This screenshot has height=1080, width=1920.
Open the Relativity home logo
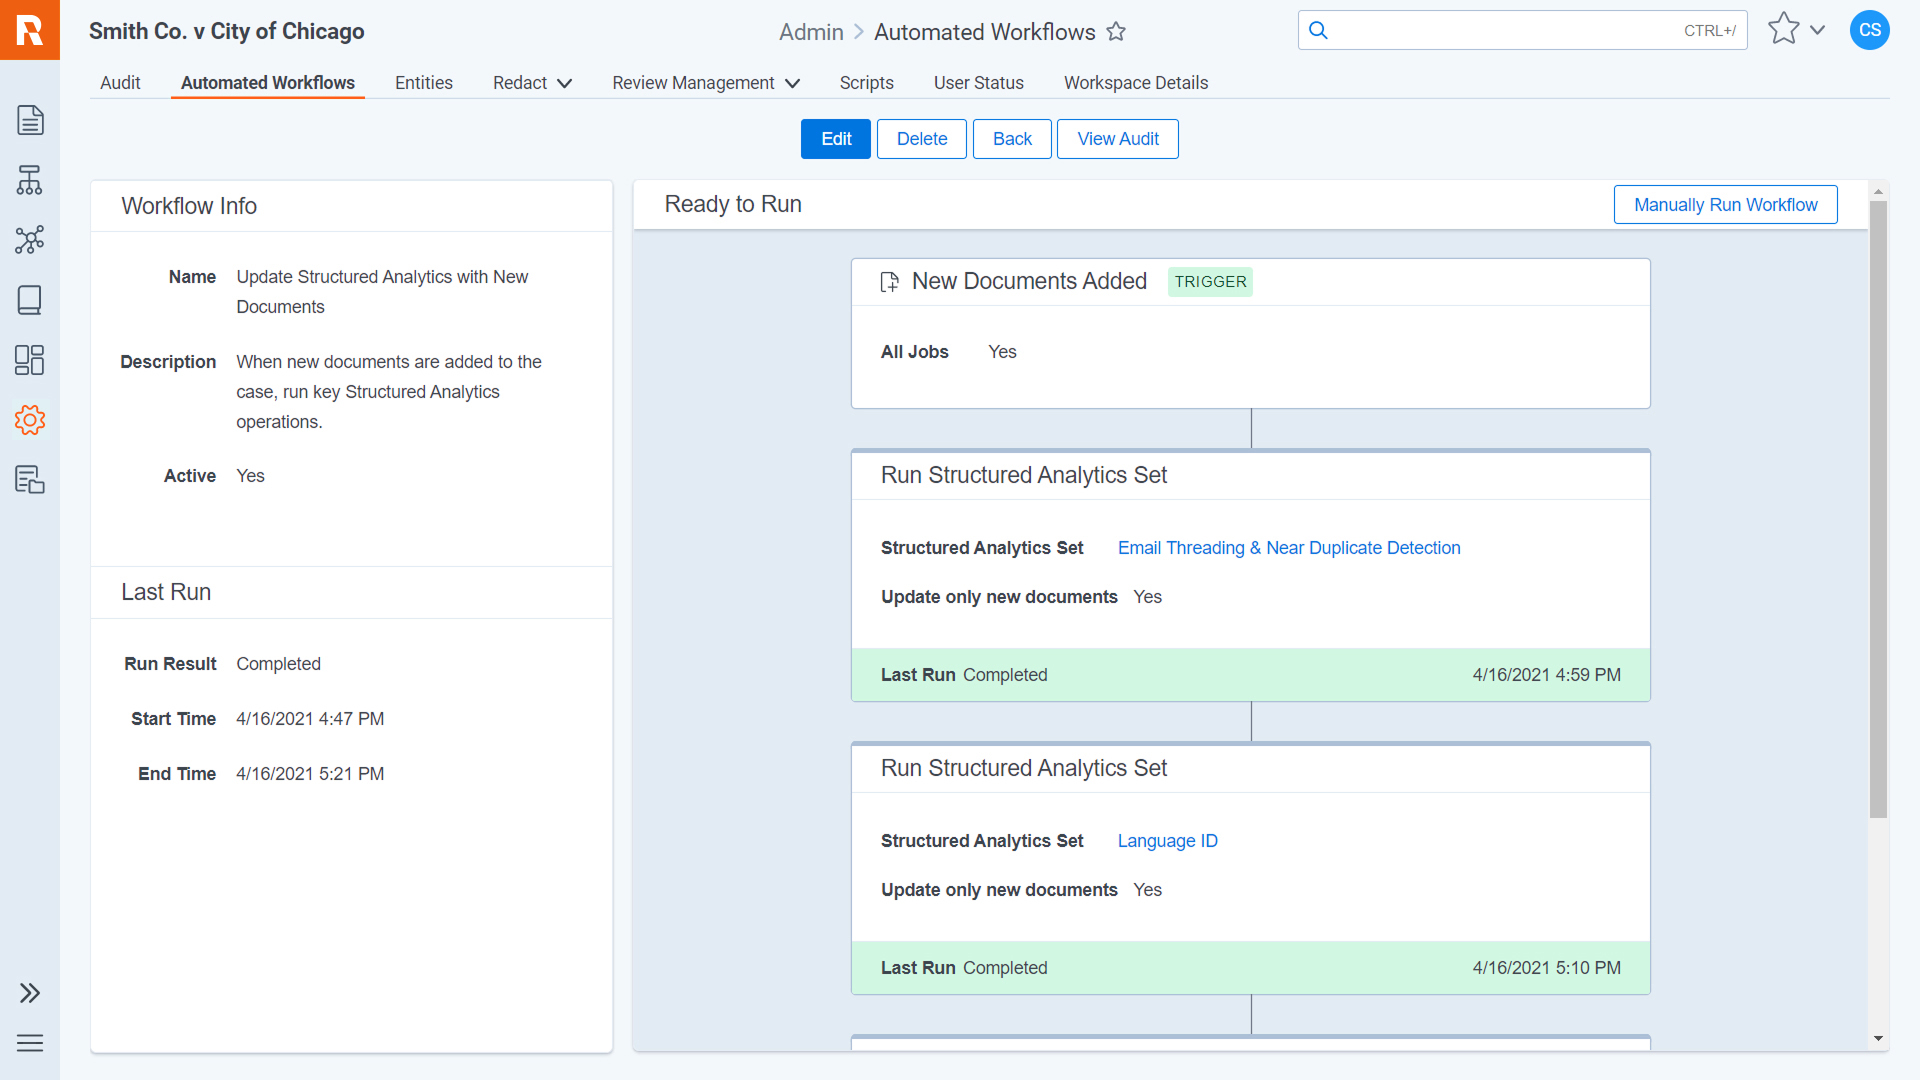pos(29,29)
